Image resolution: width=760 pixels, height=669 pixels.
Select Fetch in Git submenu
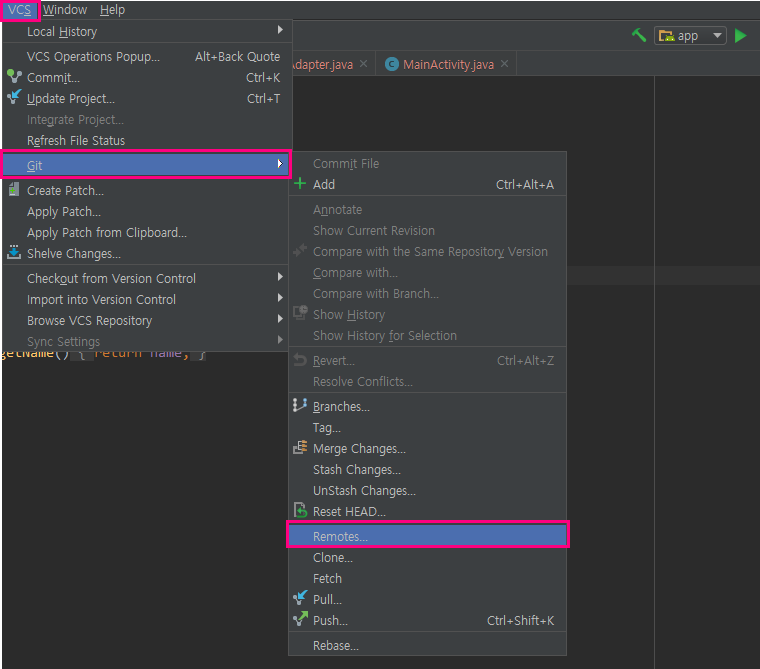point(428,578)
